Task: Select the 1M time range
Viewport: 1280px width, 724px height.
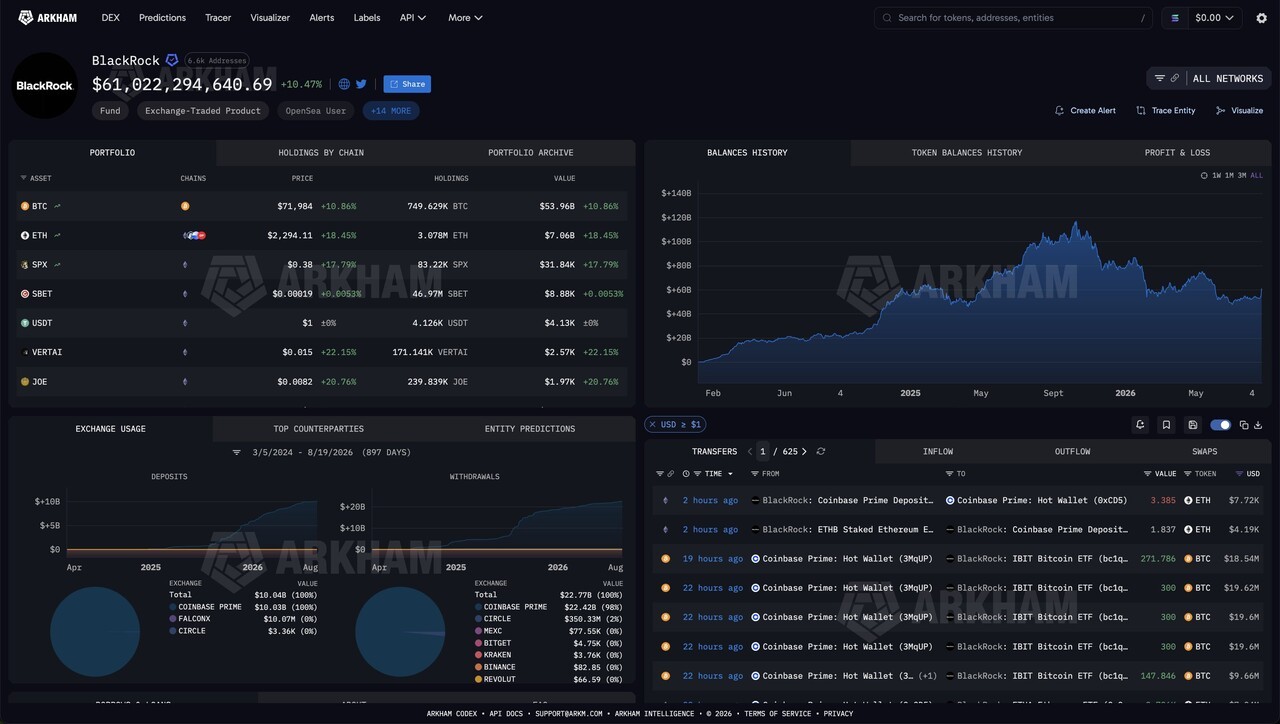Action: 1229,176
